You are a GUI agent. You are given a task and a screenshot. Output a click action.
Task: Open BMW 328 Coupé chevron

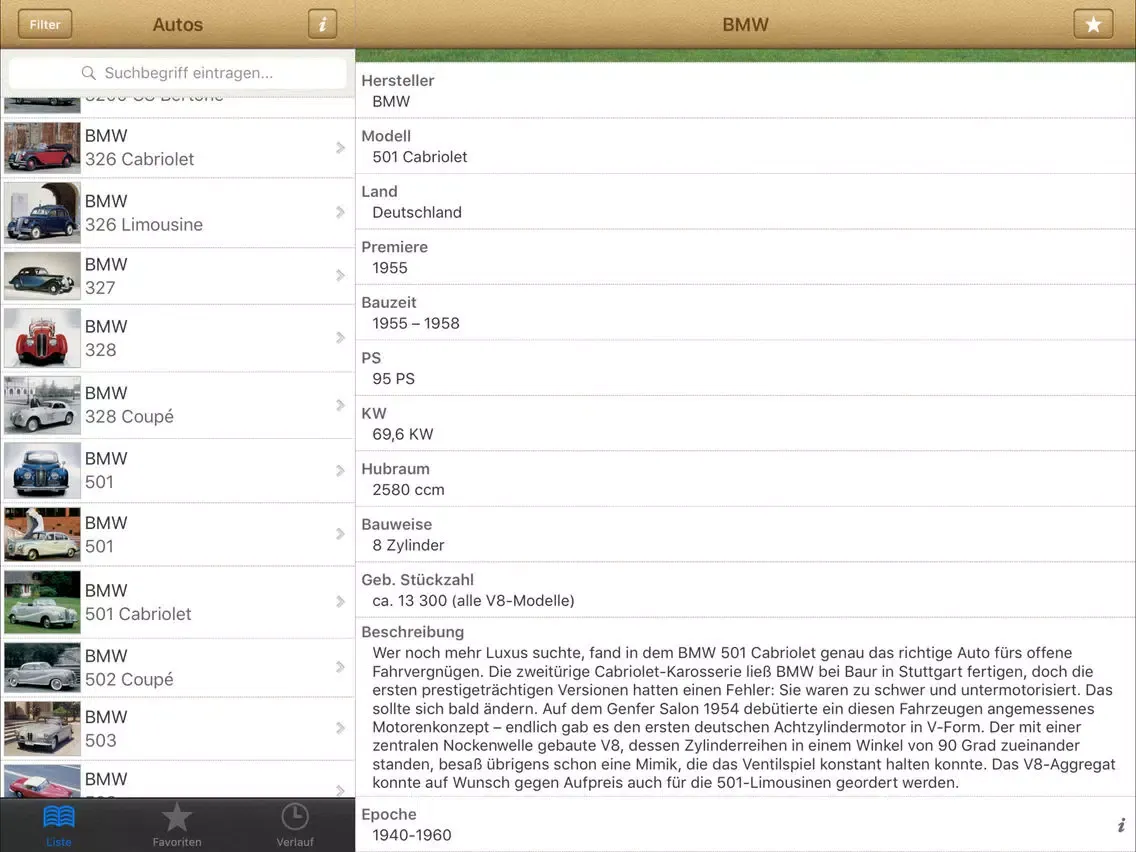click(x=341, y=405)
